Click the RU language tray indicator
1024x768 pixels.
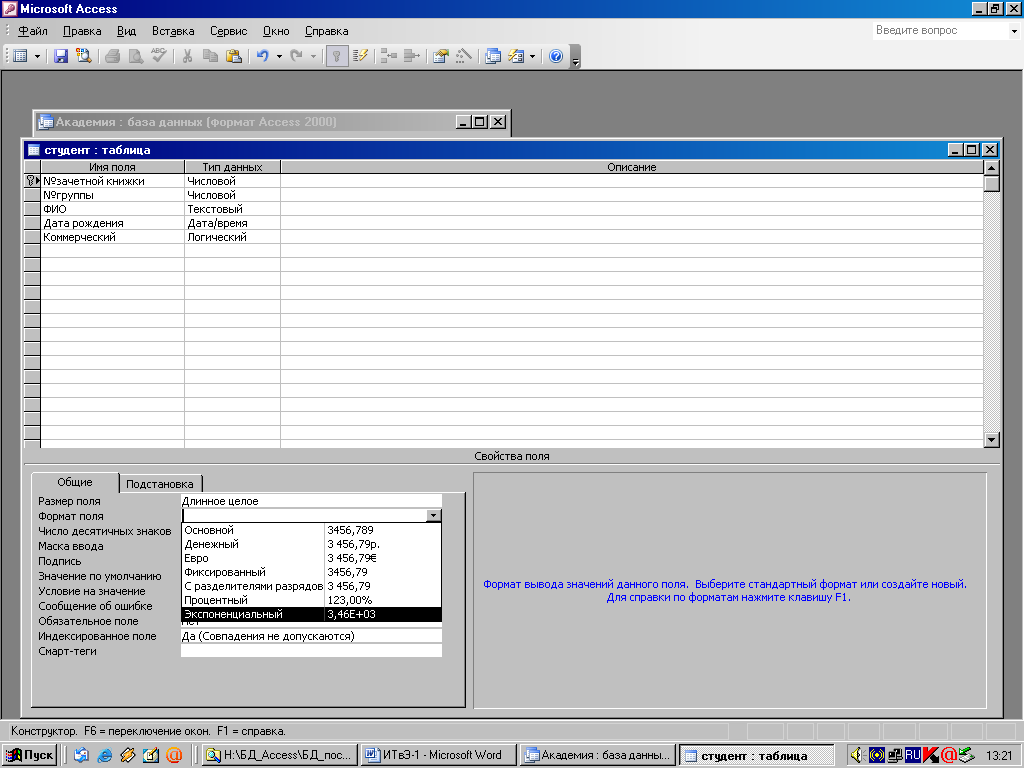point(913,756)
